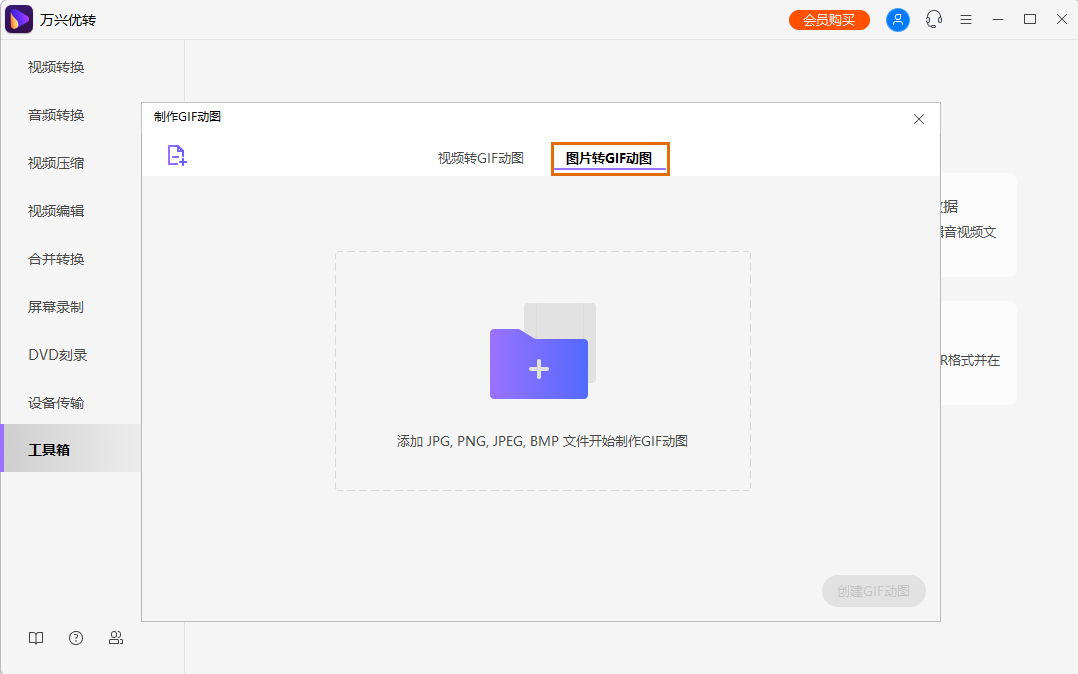The height and width of the screenshot is (674, 1078).
Task: Click the 添加 JPG, PNG, JPEG, BMP text
Action: coord(542,442)
